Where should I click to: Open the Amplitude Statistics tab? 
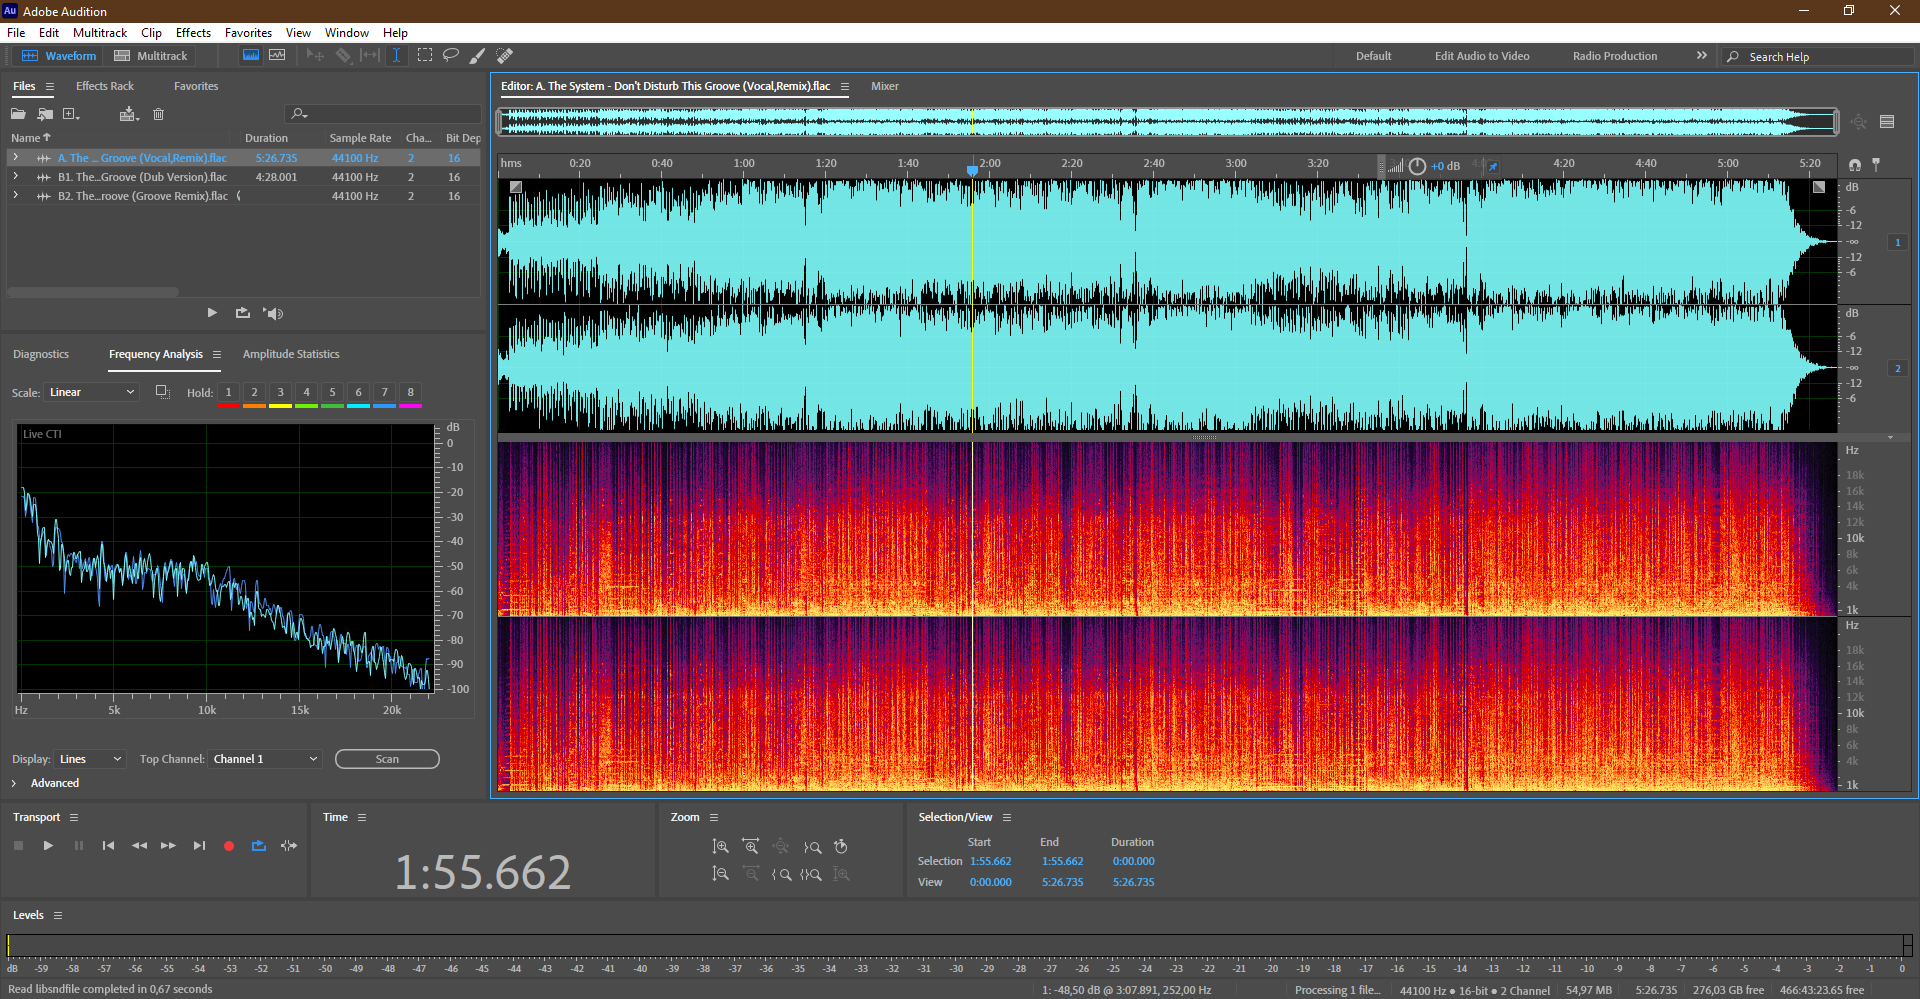[291, 354]
